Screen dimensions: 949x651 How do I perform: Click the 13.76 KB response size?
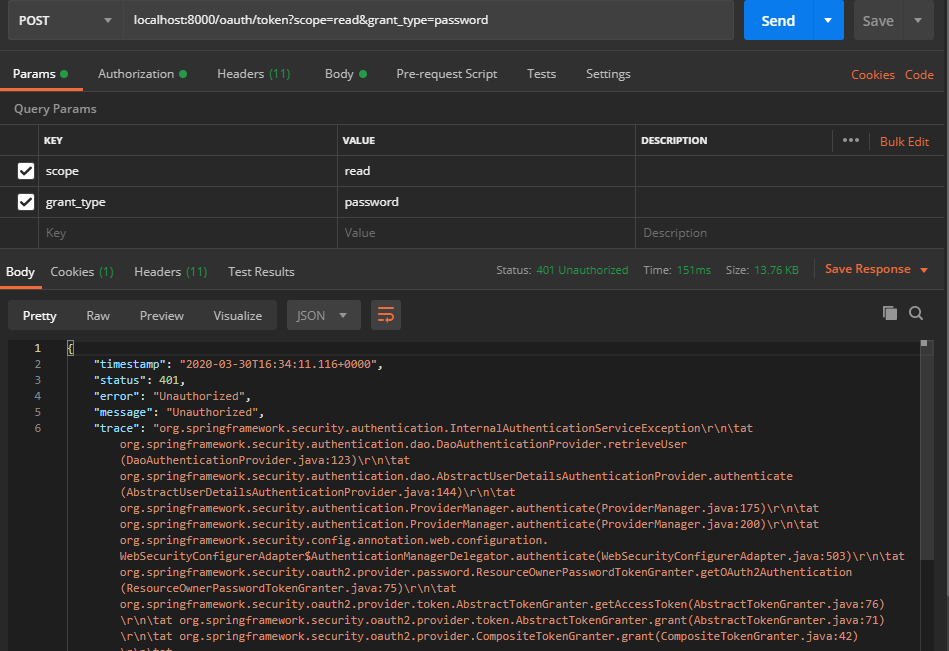point(776,270)
